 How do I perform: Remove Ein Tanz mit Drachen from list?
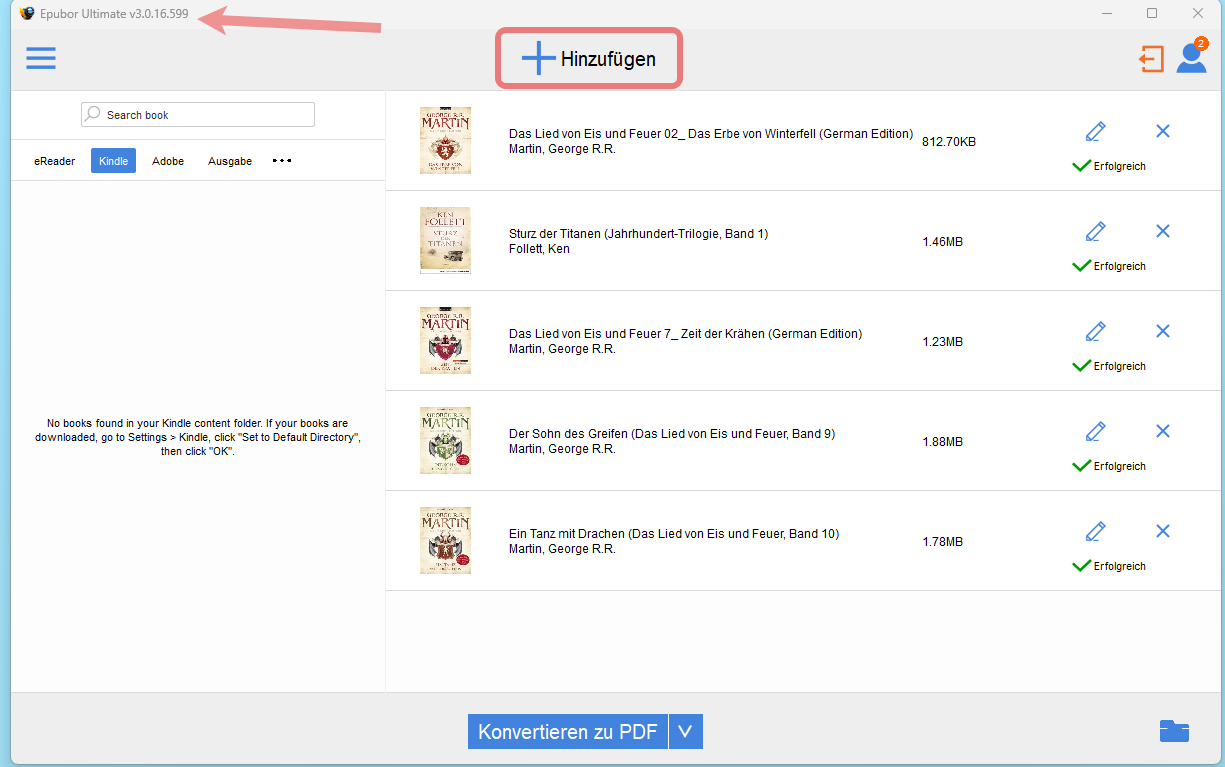click(1163, 531)
